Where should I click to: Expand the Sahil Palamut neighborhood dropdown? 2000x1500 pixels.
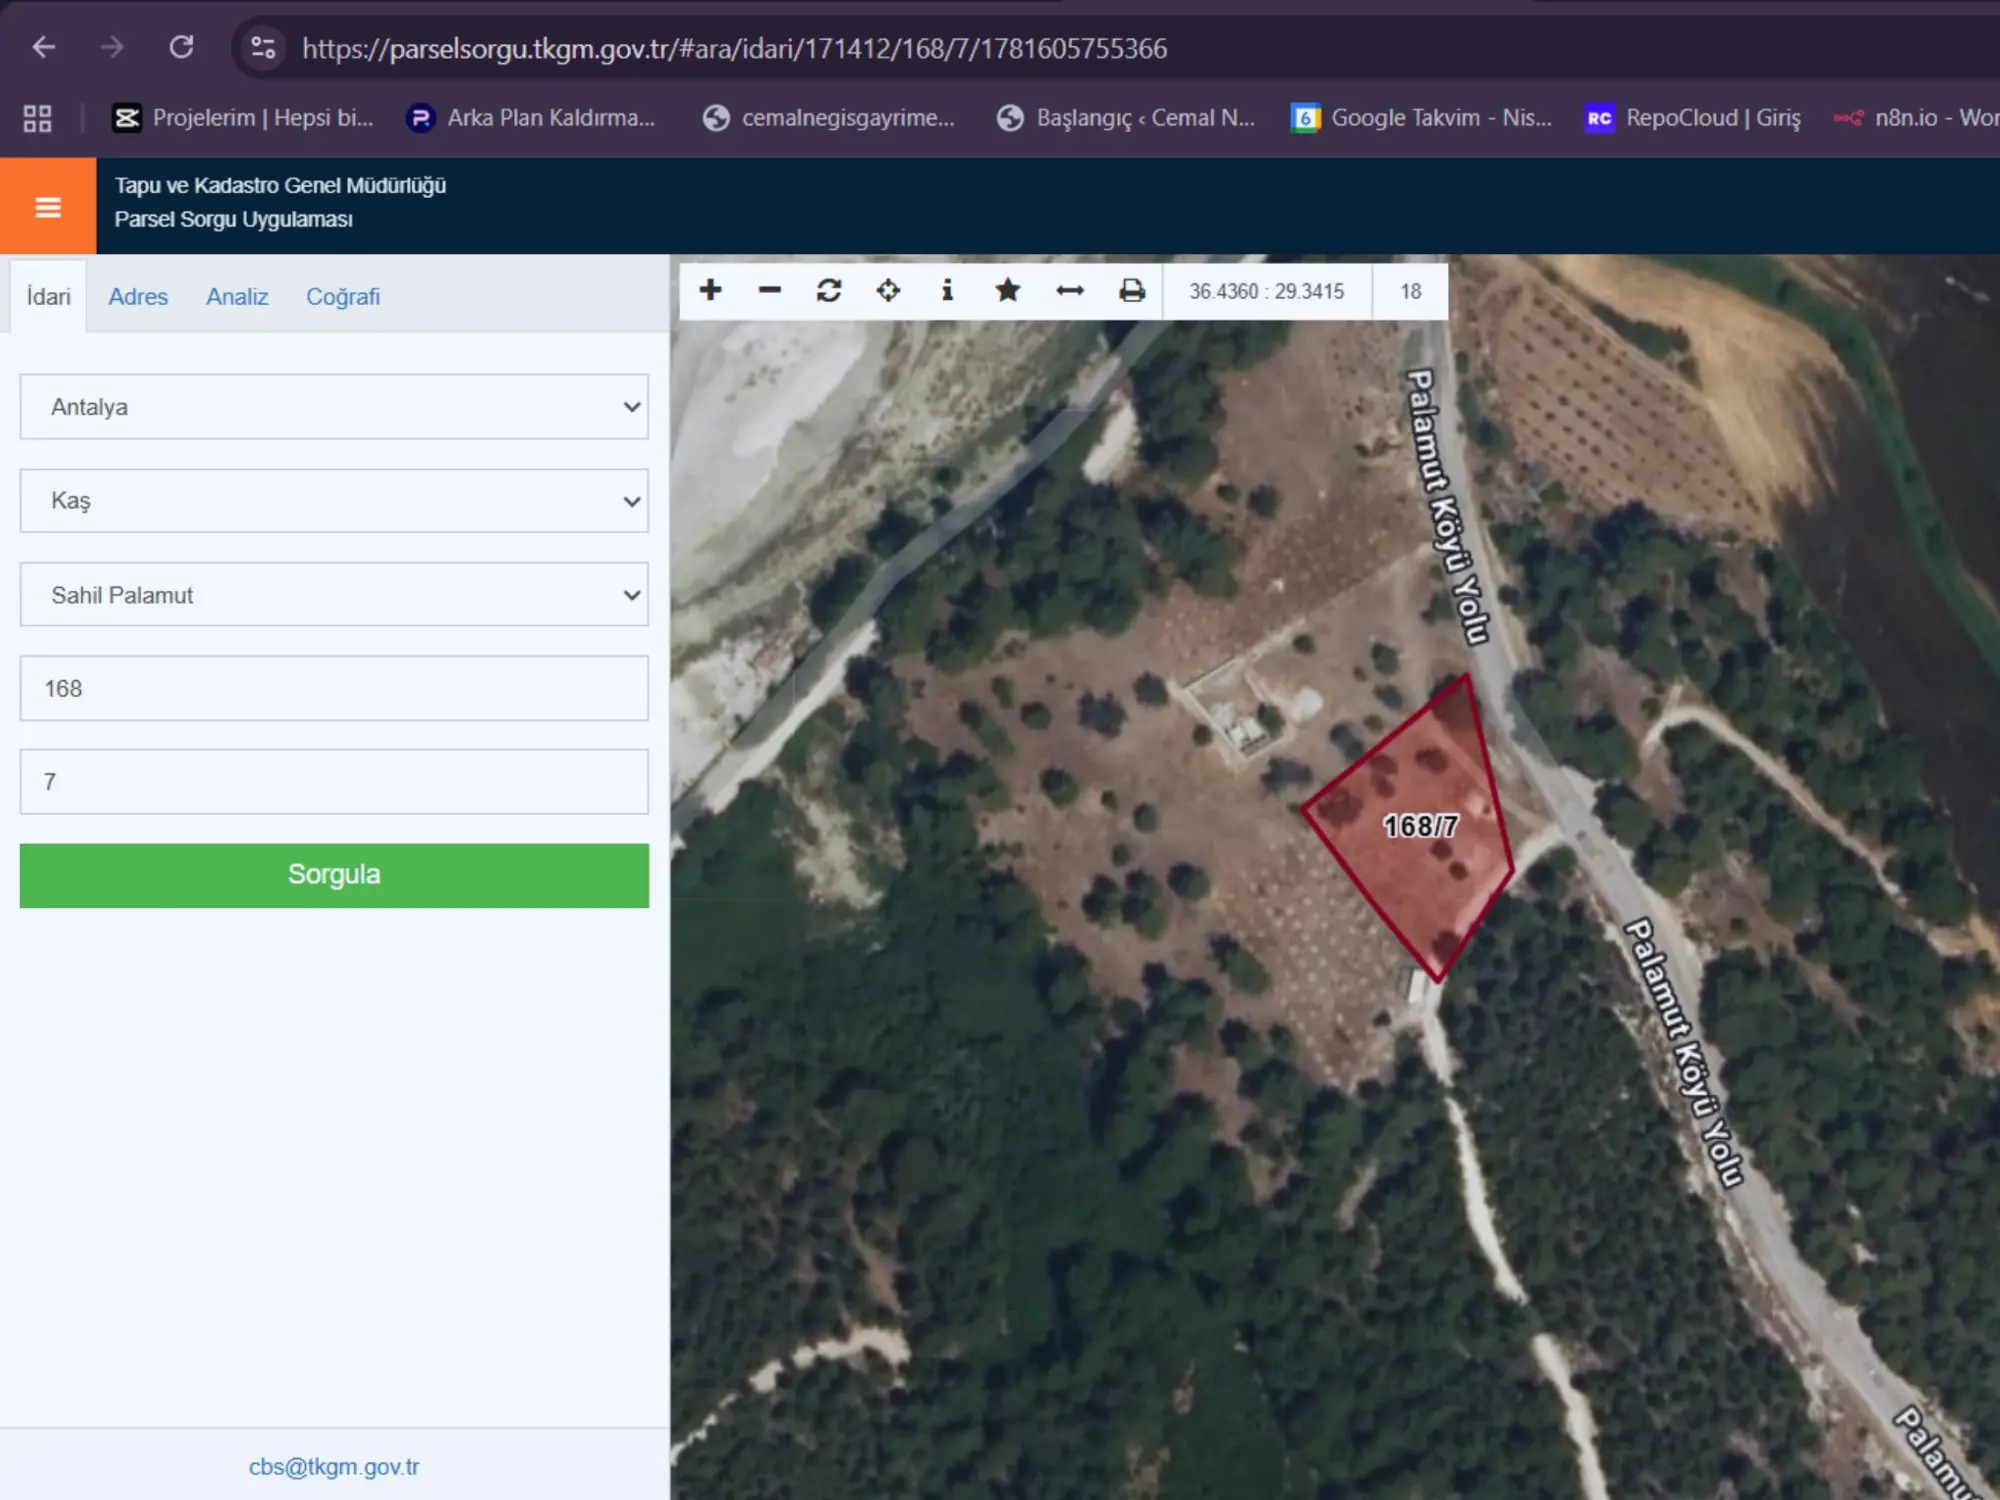(x=334, y=594)
